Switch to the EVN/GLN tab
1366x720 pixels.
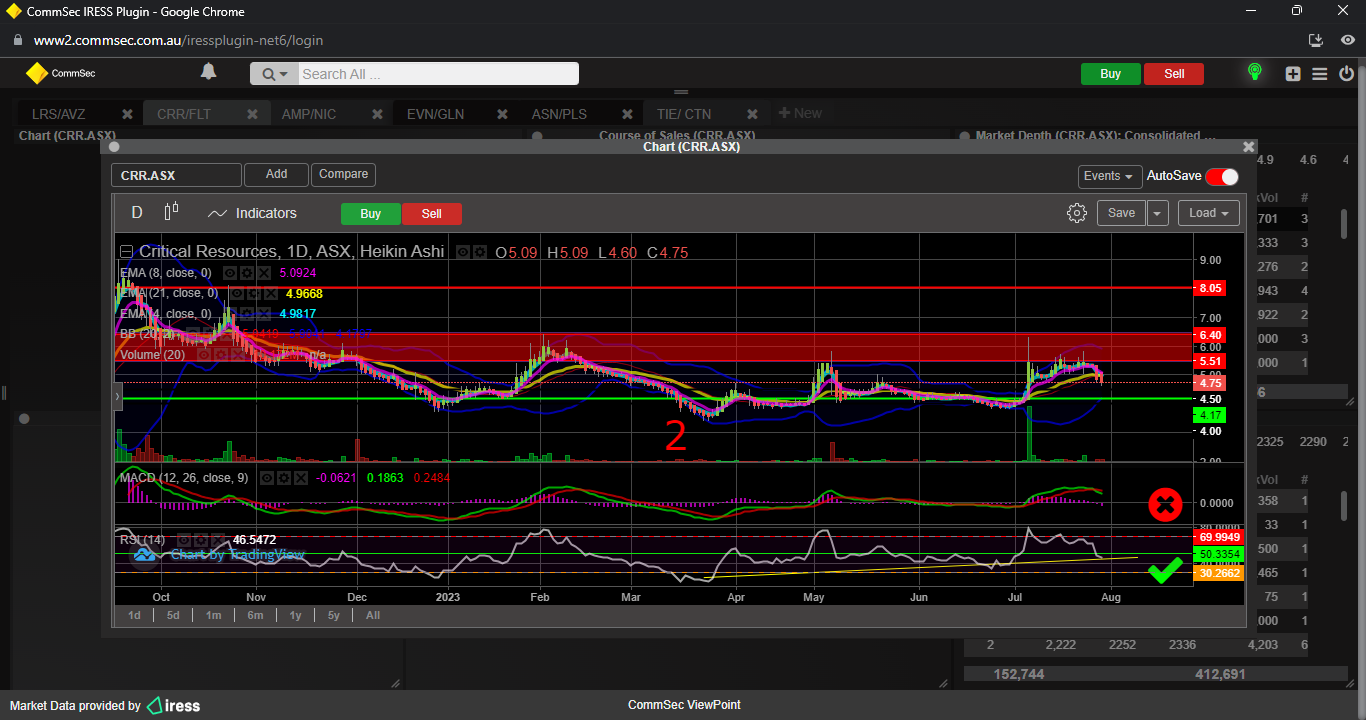(435, 114)
